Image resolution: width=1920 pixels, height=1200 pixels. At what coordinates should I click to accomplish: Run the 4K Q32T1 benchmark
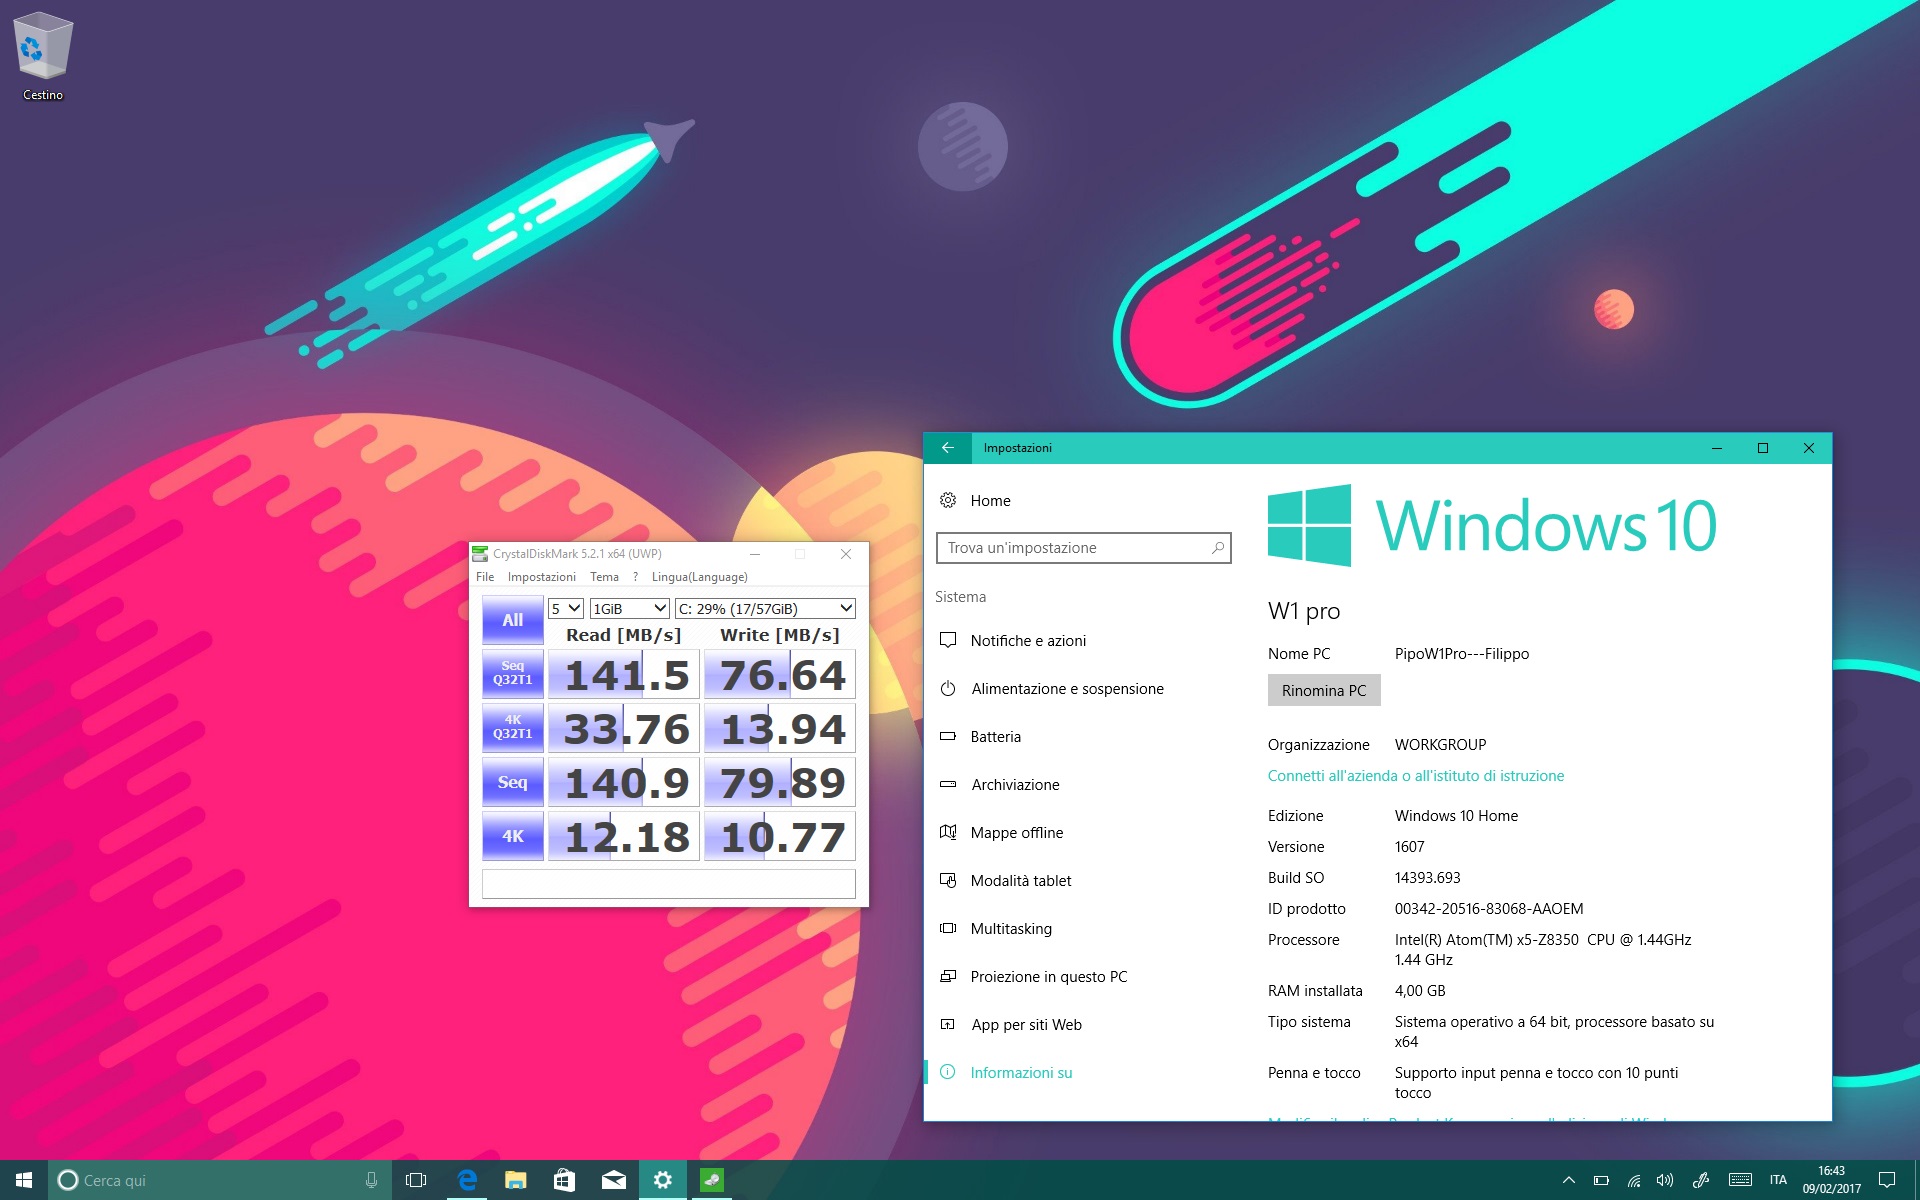[512, 727]
